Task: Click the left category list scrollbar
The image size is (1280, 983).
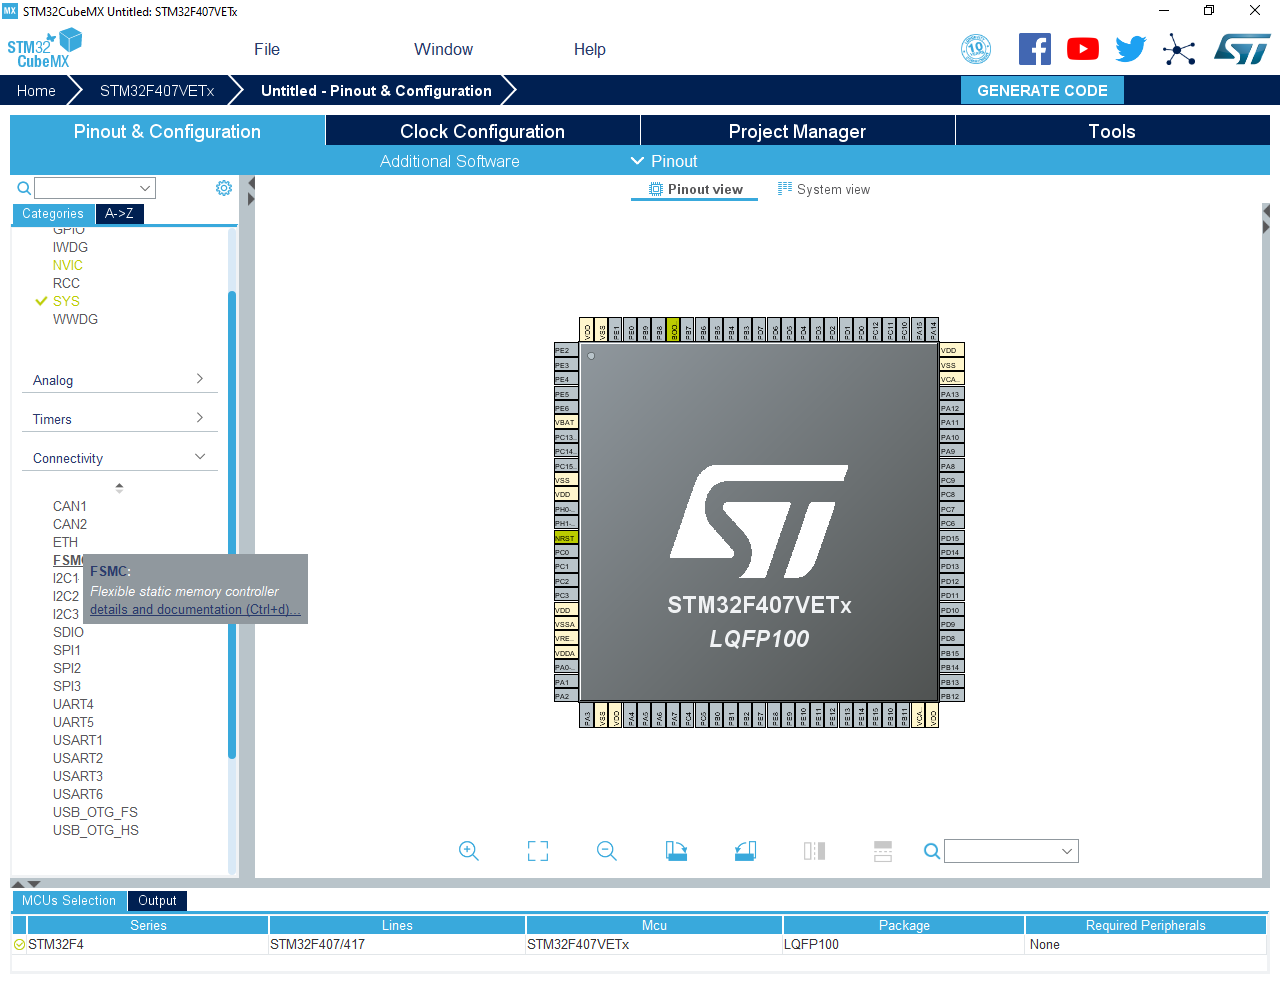Action: [x=232, y=525]
